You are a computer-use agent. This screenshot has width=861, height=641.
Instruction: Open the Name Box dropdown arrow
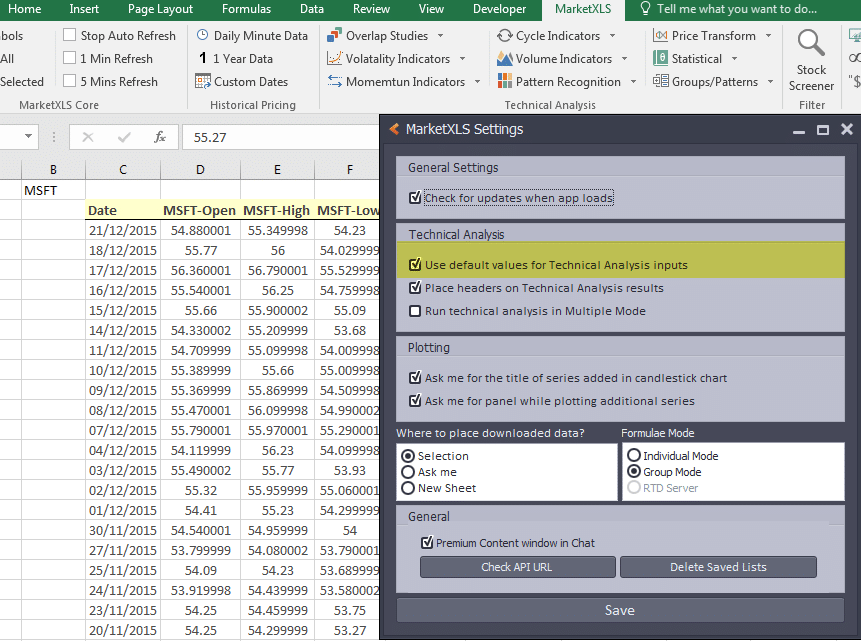[x=28, y=136]
